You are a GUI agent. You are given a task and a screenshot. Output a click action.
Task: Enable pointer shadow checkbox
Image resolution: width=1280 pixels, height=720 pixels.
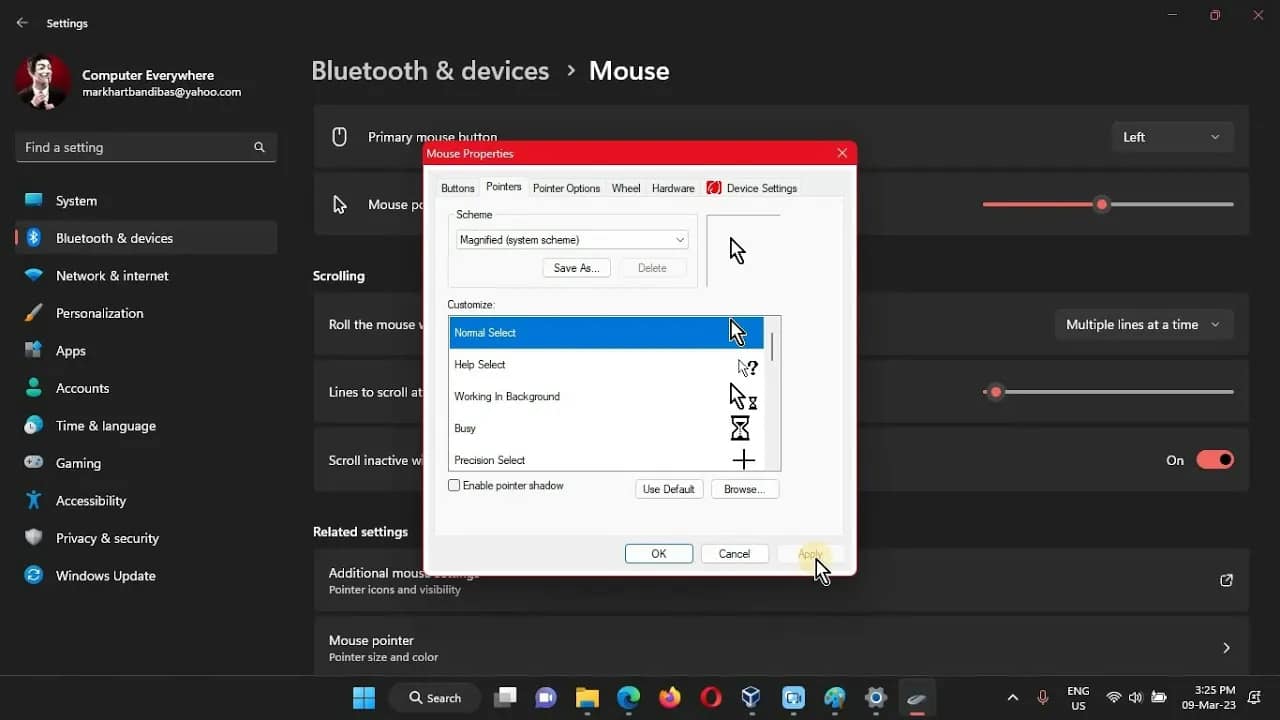(x=454, y=485)
